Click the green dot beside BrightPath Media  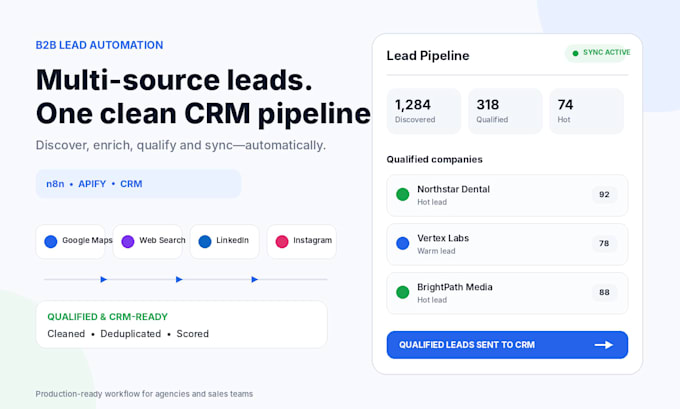[x=402, y=292]
